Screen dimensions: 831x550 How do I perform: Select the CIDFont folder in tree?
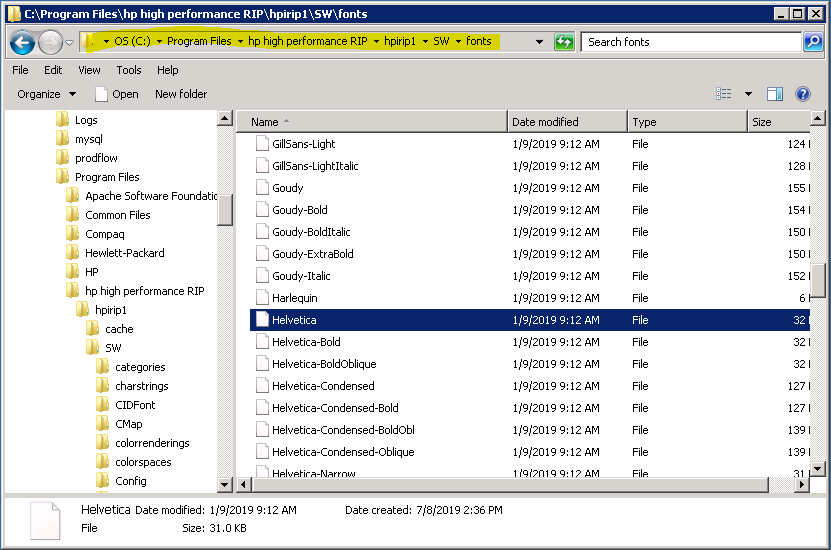pyautogui.click(x=126, y=405)
